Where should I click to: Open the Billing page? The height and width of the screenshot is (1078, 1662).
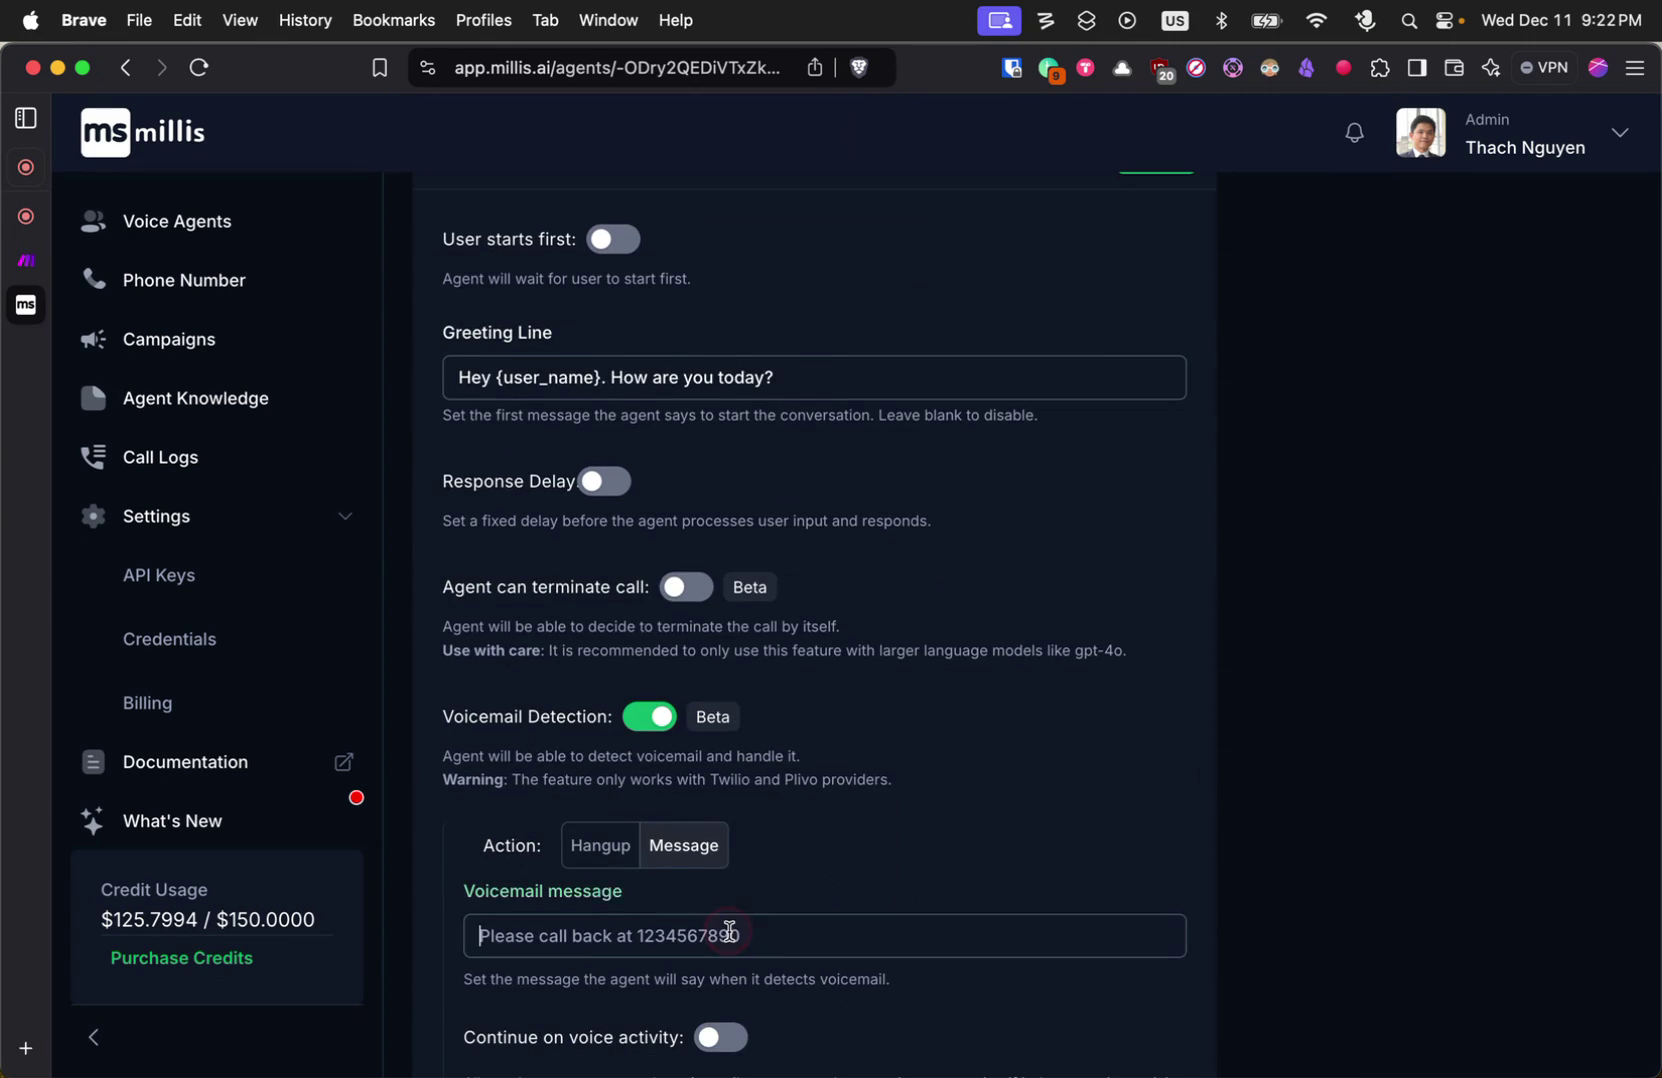pyautogui.click(x=147, y=703)
